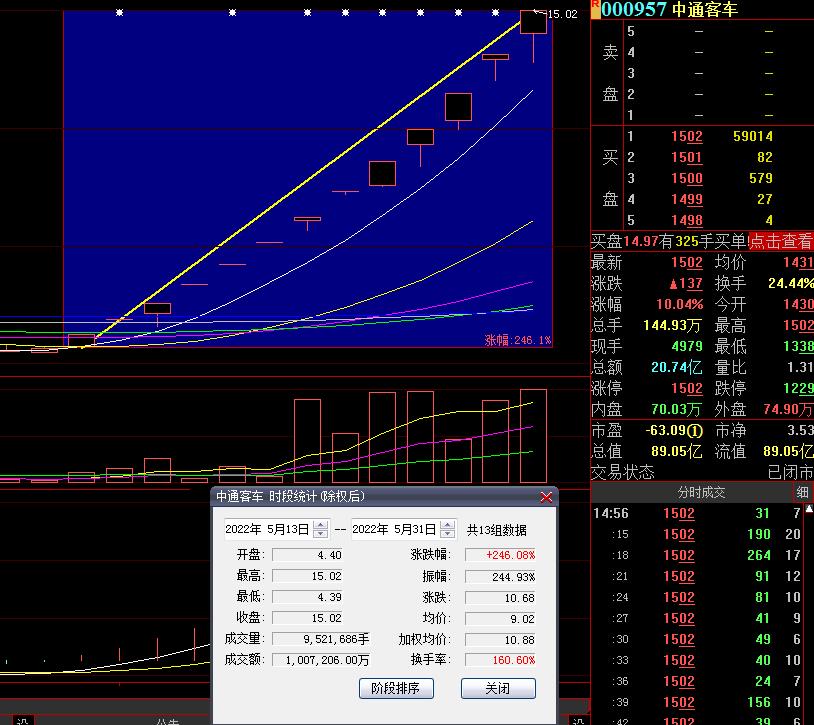Viewport: 814px width, 725px height.
Task: Click the start date field 2022年5月13日
Action: click(267, 530)
